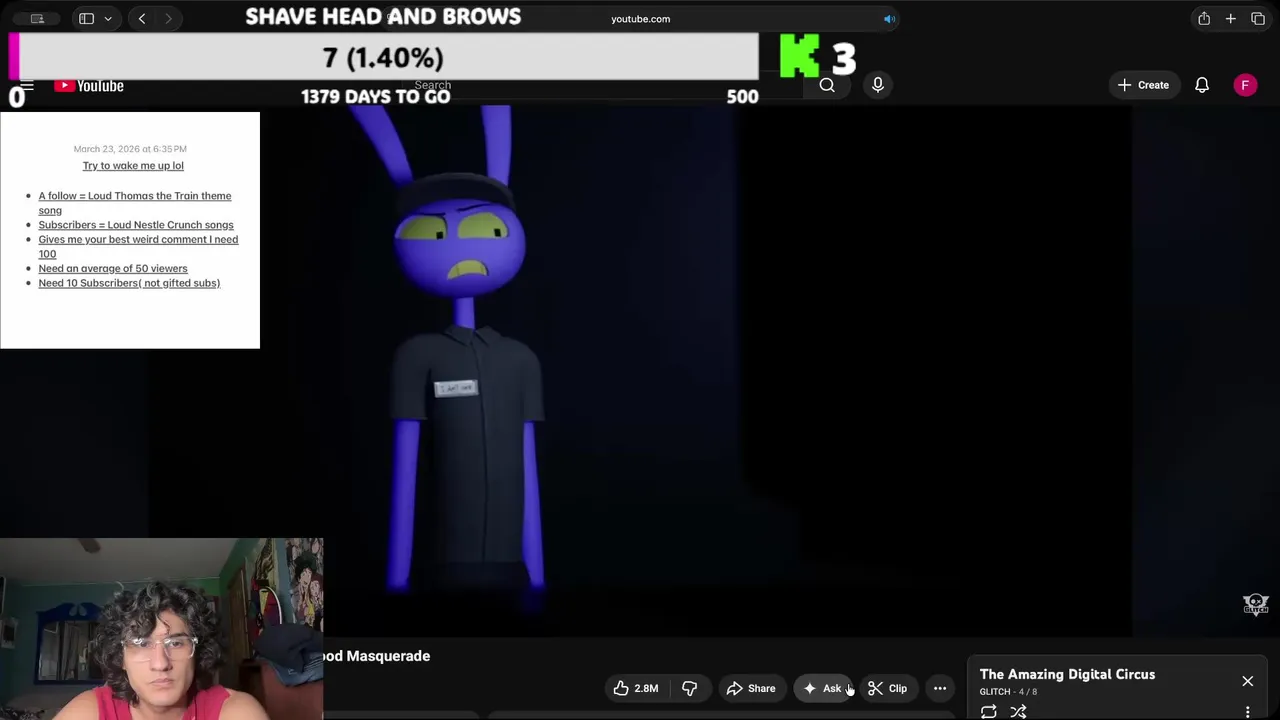This screenshot has height=720, width=1280.
Task: Show Safari tab overview
Action: pyautogui.click(x=1258, y=18)
